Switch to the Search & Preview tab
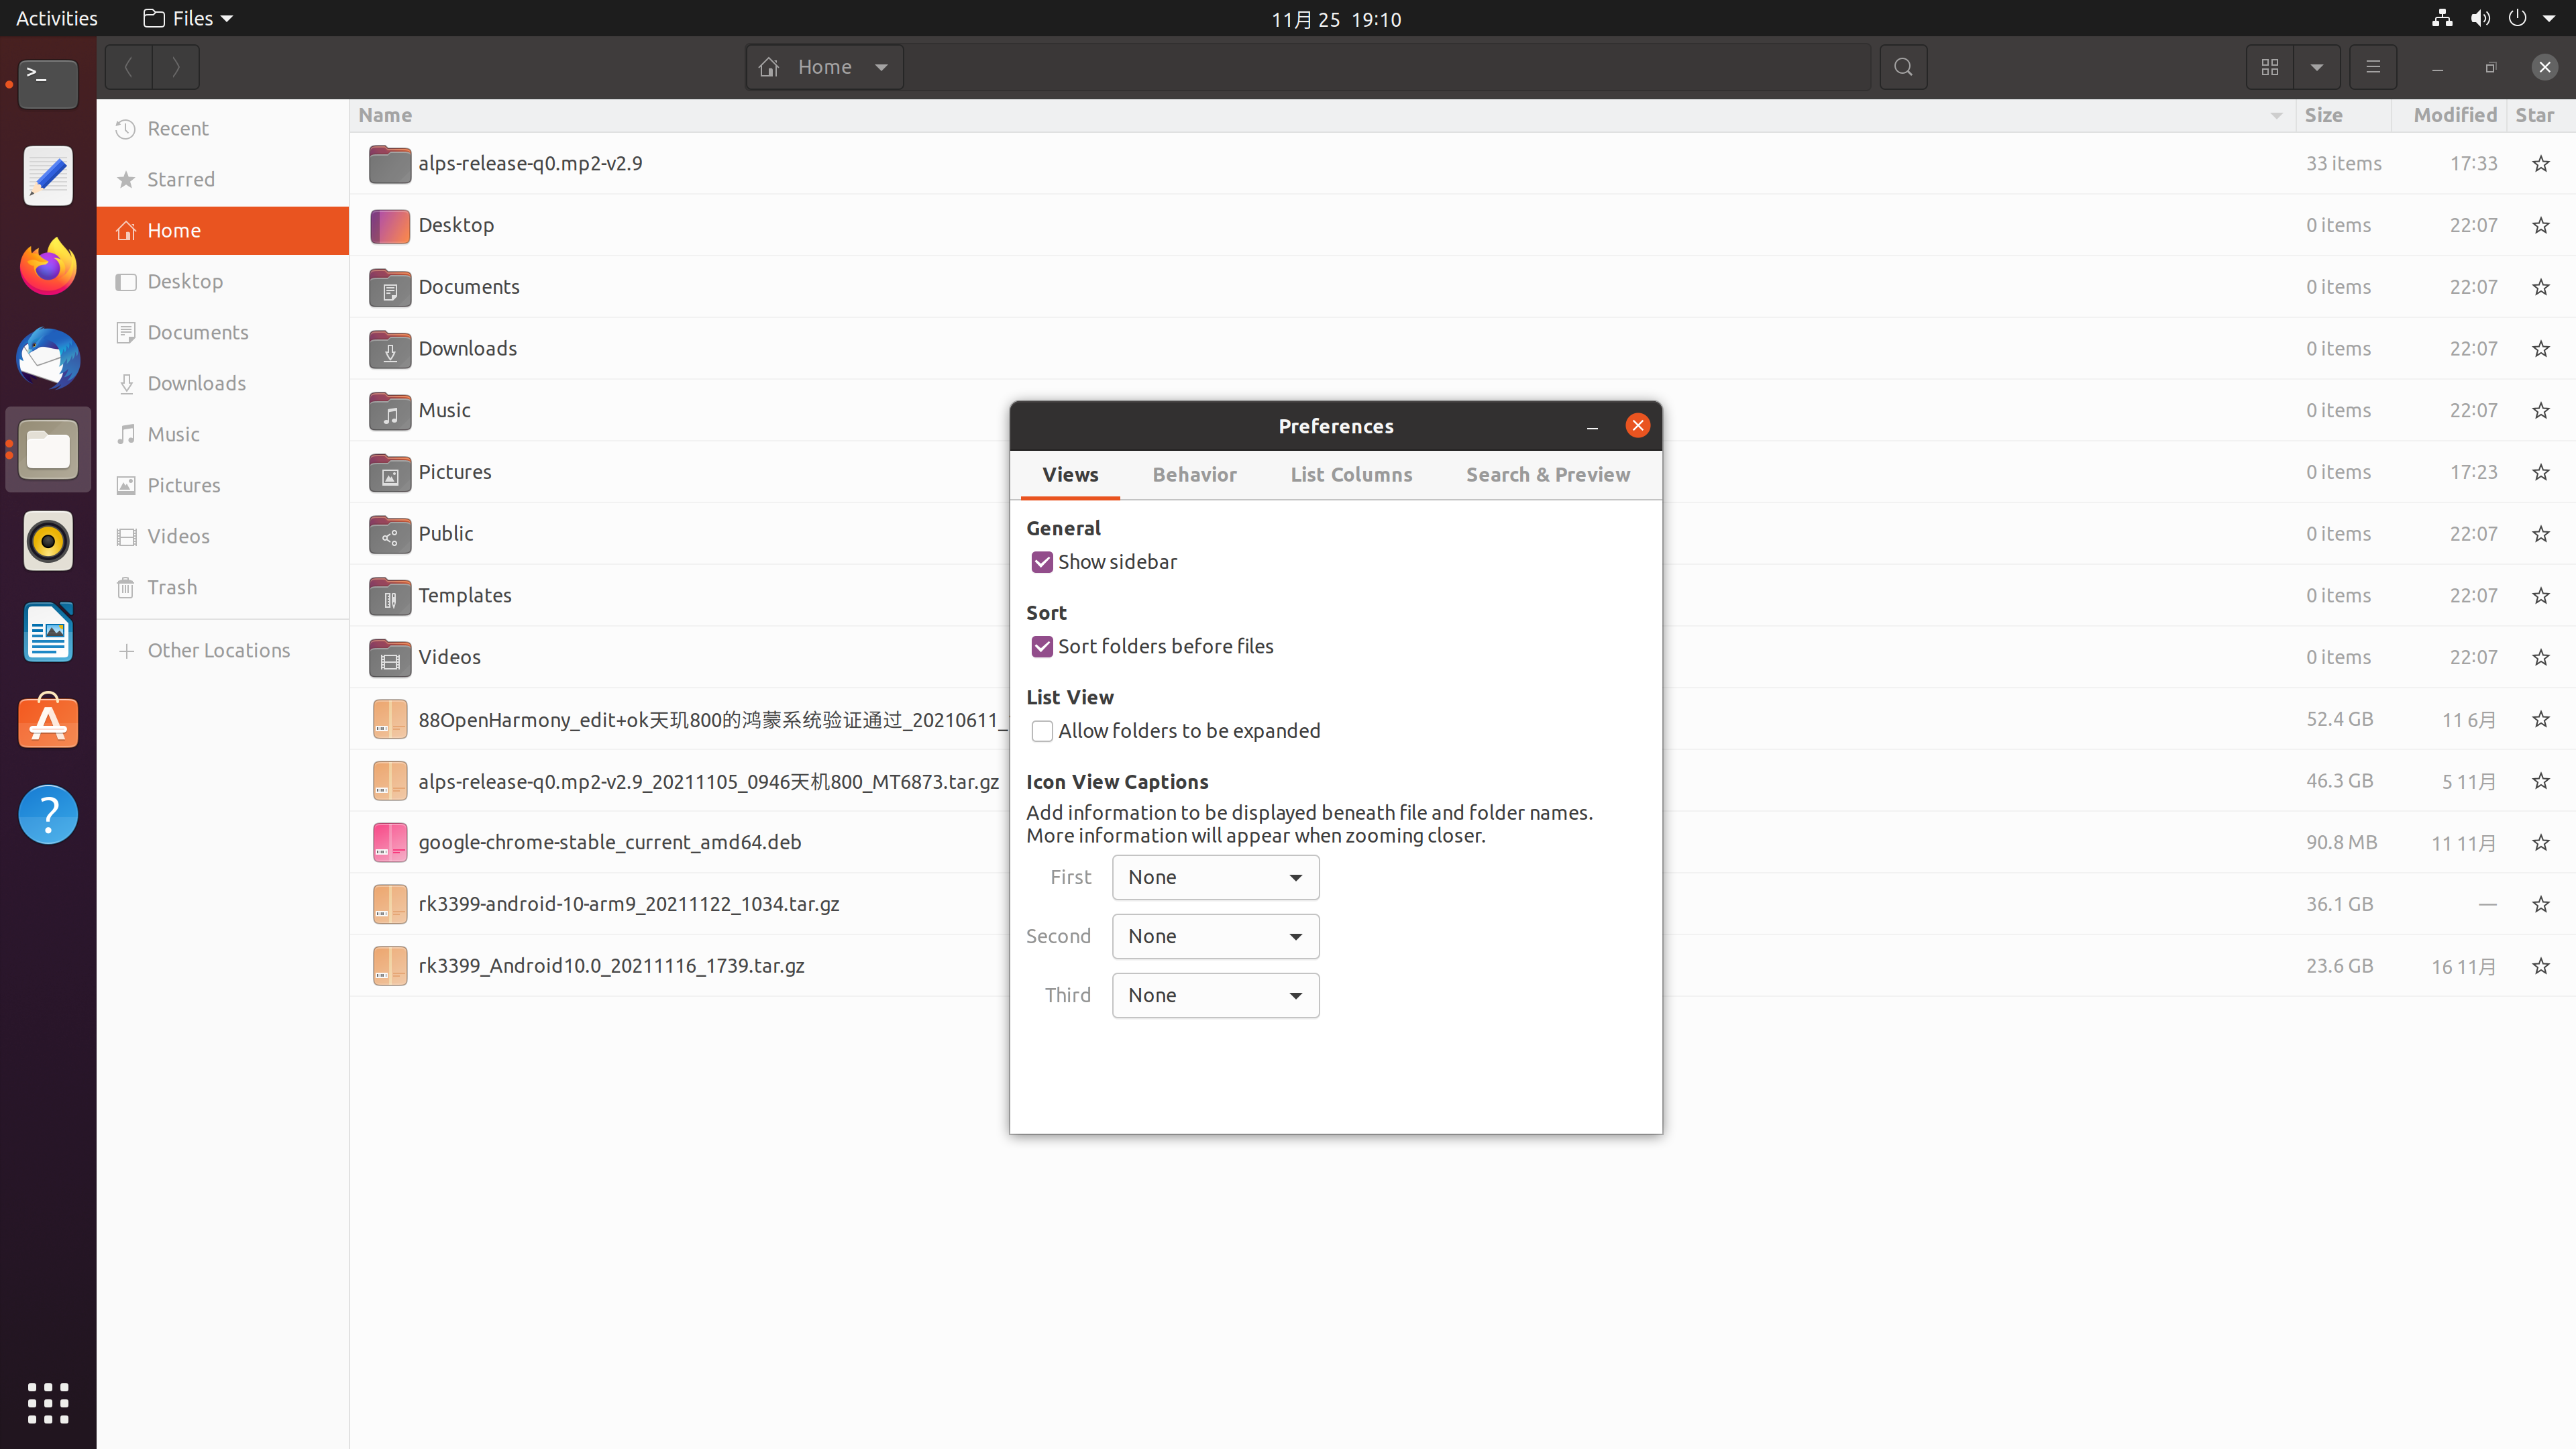Screen dimensions: 2576x1449 pyautogui.click(x=1547, y=474)
